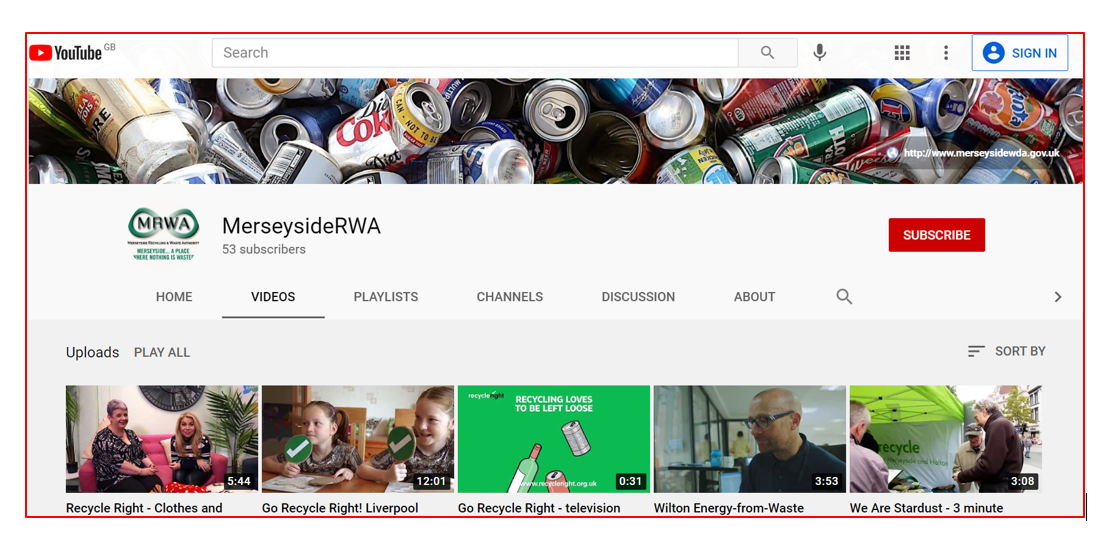Open the three-dot settings menu

pos(945,52)
